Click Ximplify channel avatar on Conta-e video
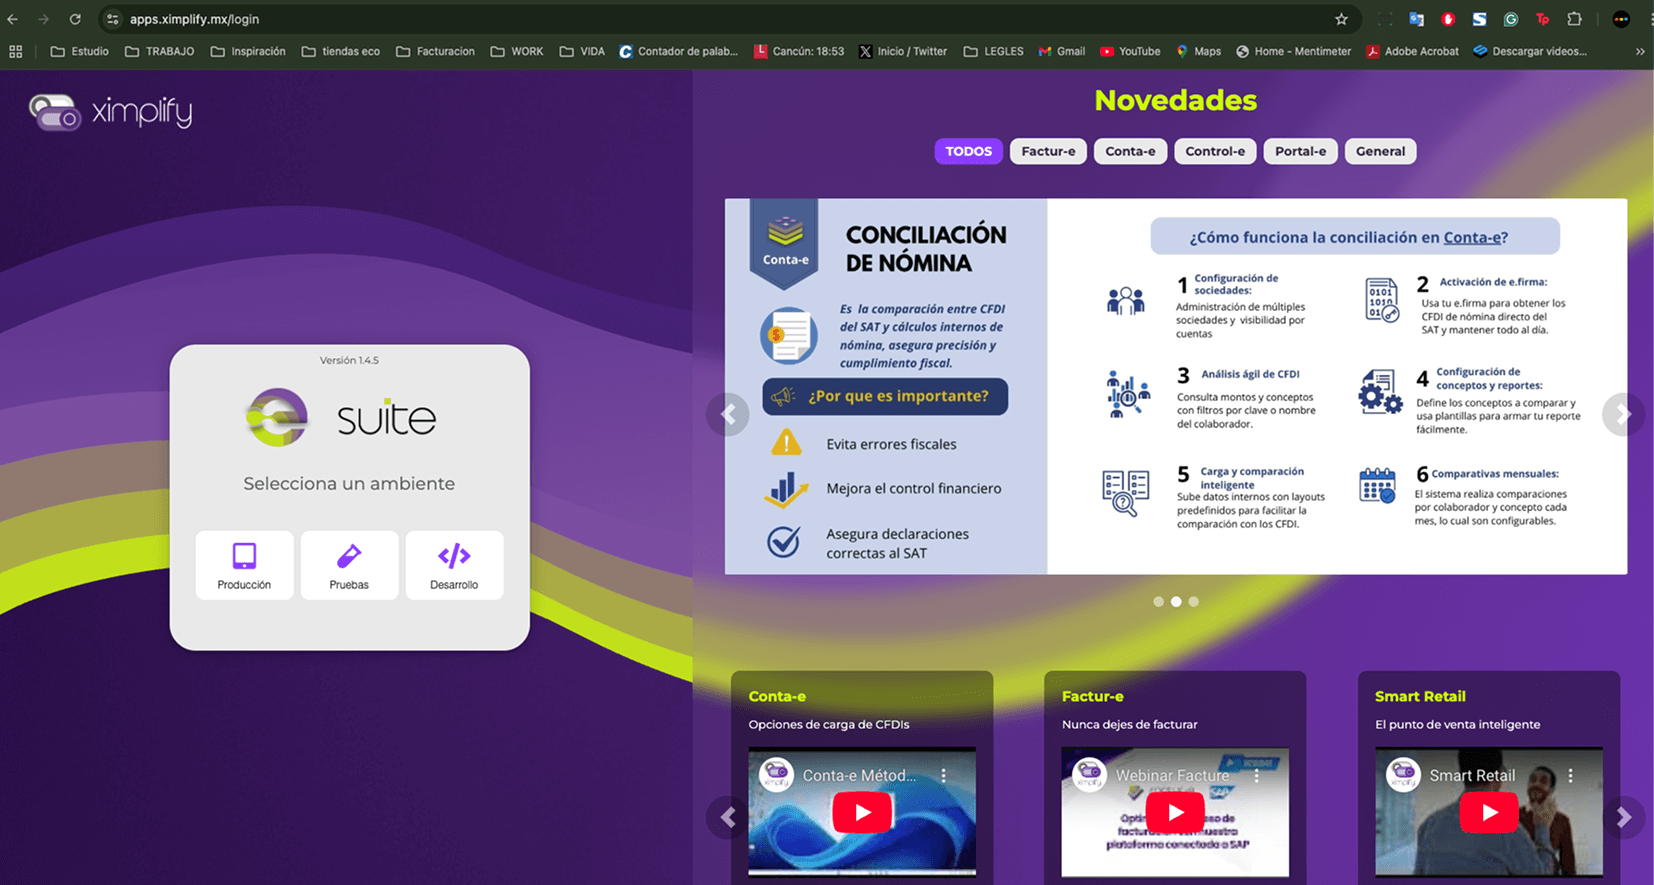Screen dimensions: 1654x885 776,775
